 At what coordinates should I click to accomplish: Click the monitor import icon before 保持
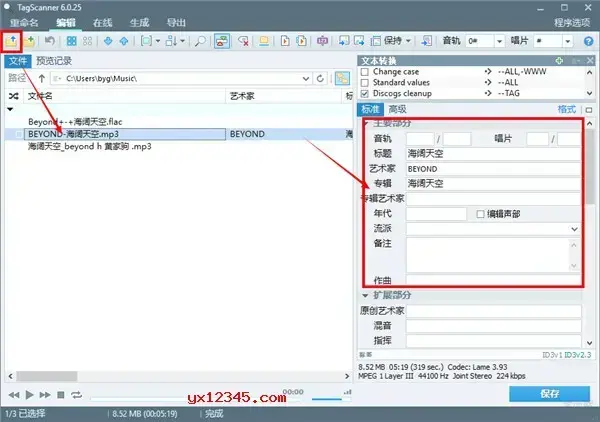pos(344,41)
